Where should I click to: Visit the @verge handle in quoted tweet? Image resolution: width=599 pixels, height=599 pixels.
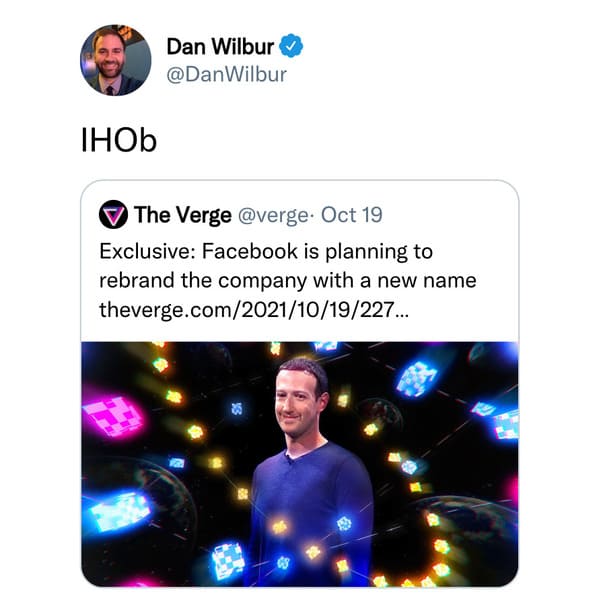point(274,215)
